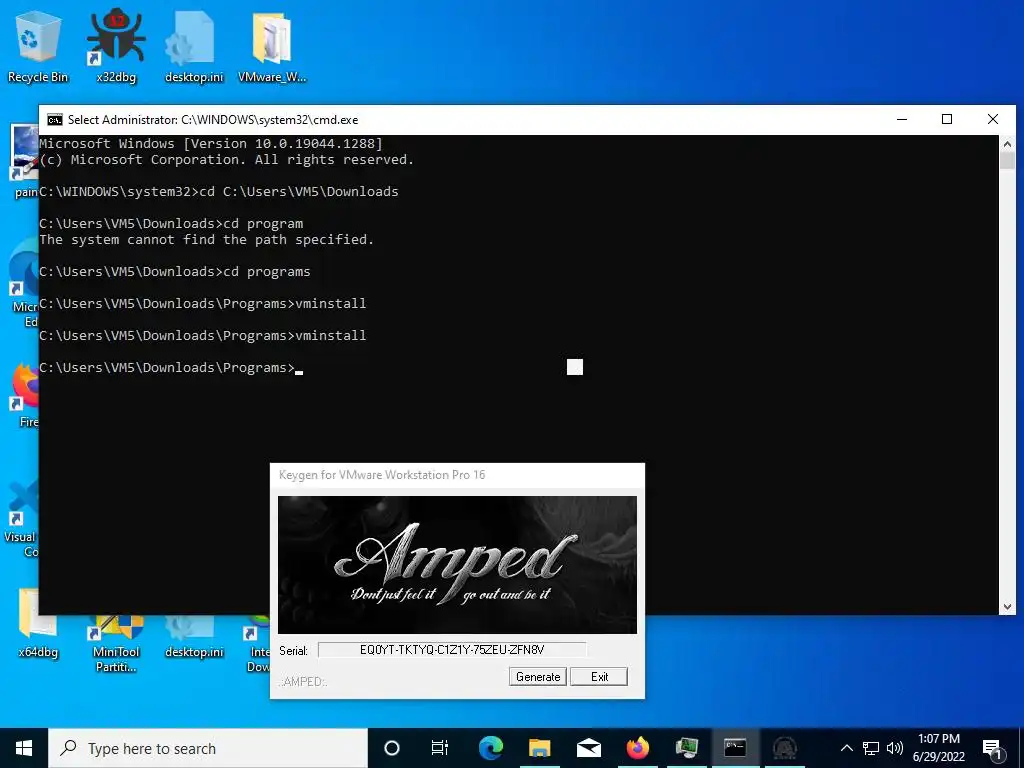Click the ".:AMPED:." label in keygen

tap(303, 682)
